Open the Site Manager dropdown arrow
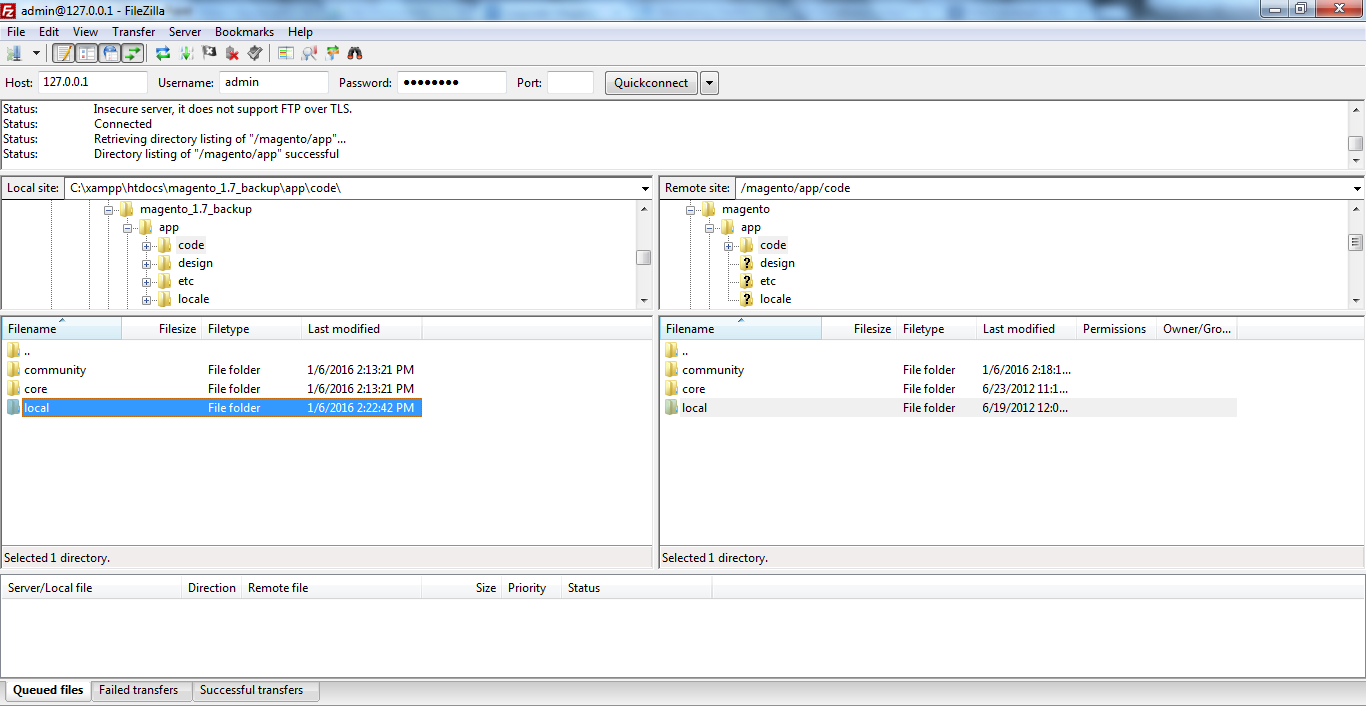The height and width of the screenshot is (706, 1366). pyautogui.click(x=36, y=53)
